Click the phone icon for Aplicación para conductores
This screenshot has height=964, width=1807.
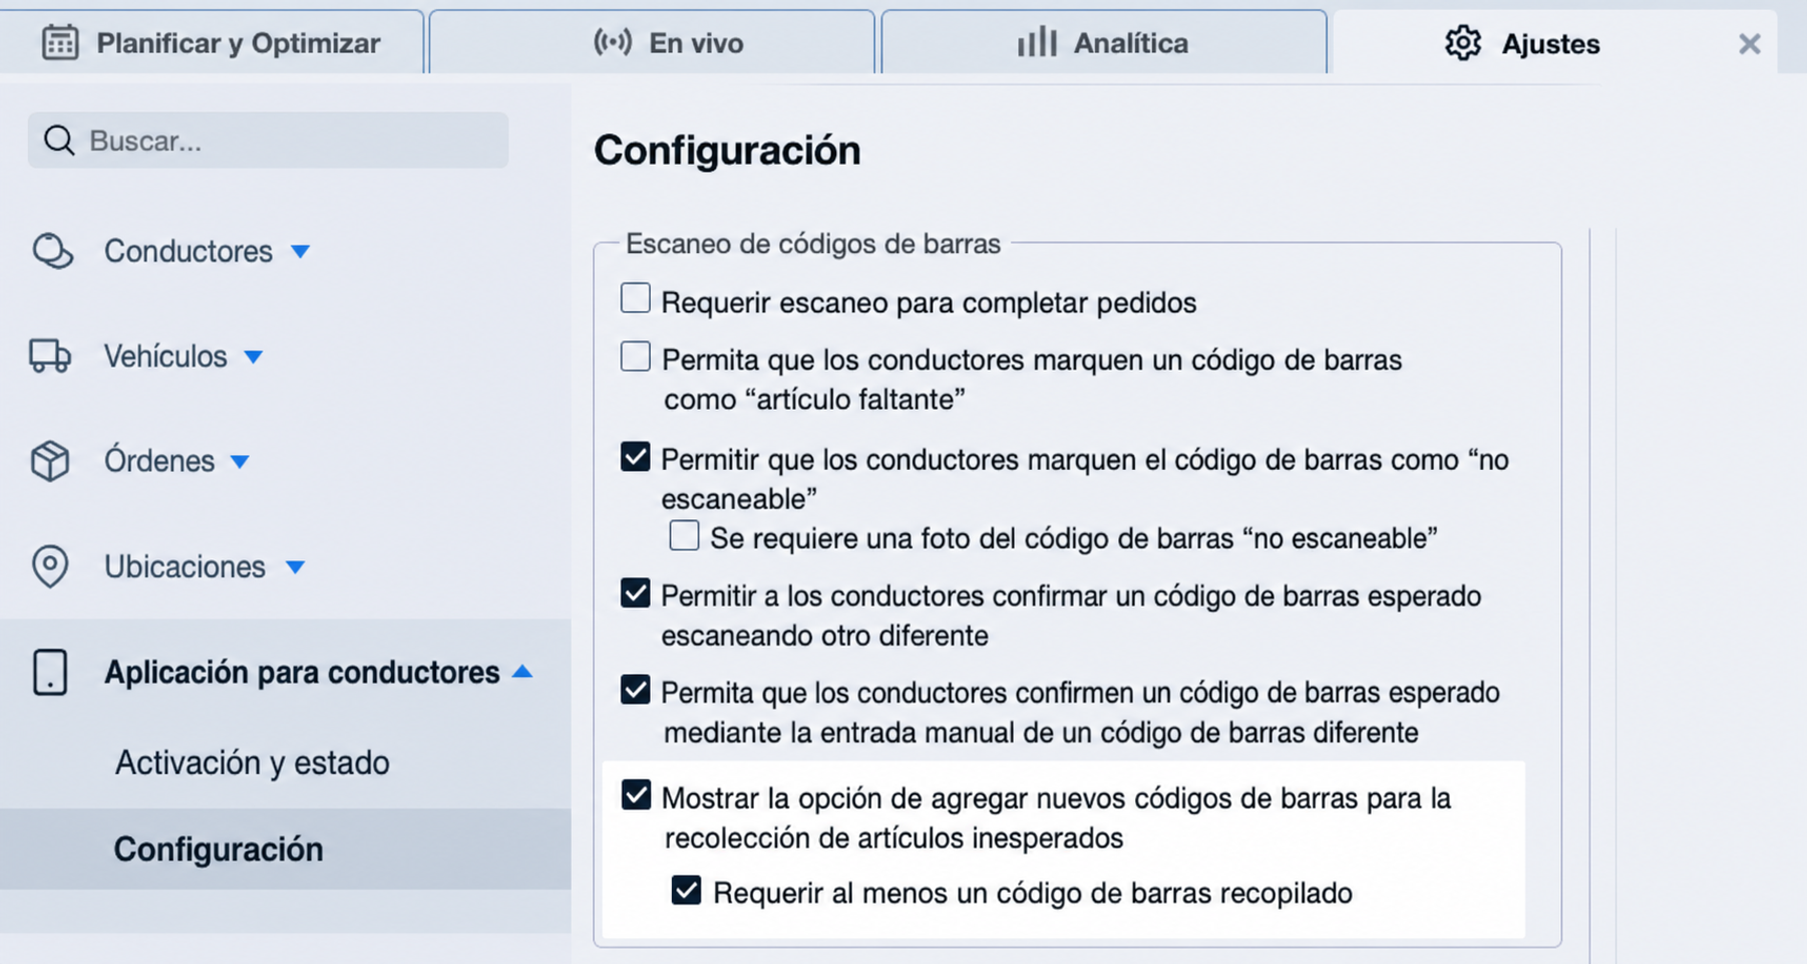[50, 672]
